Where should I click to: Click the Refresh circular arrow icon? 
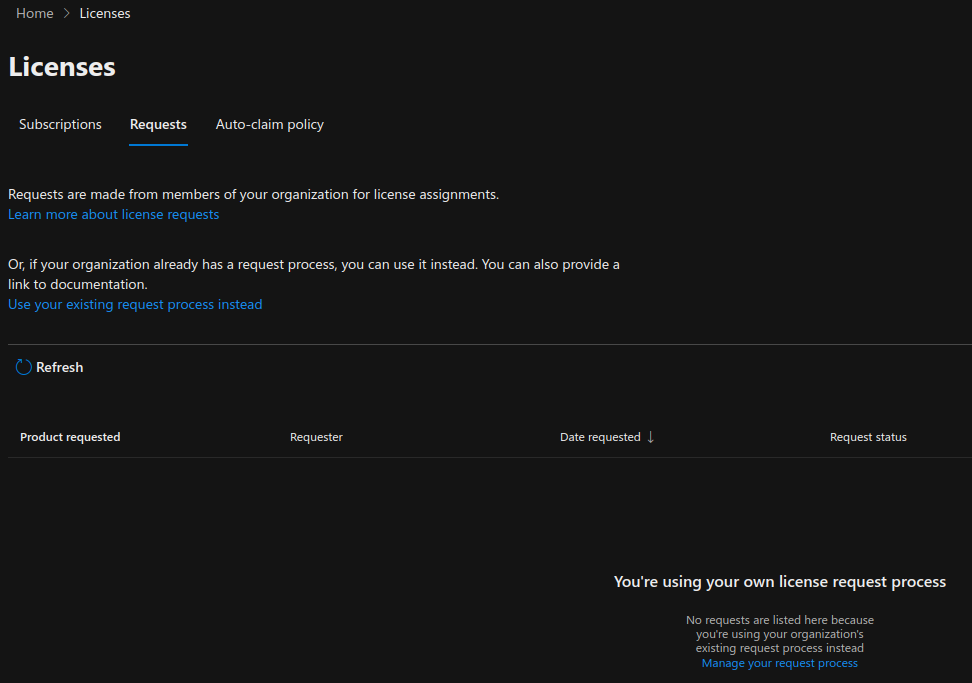[24, 367]
